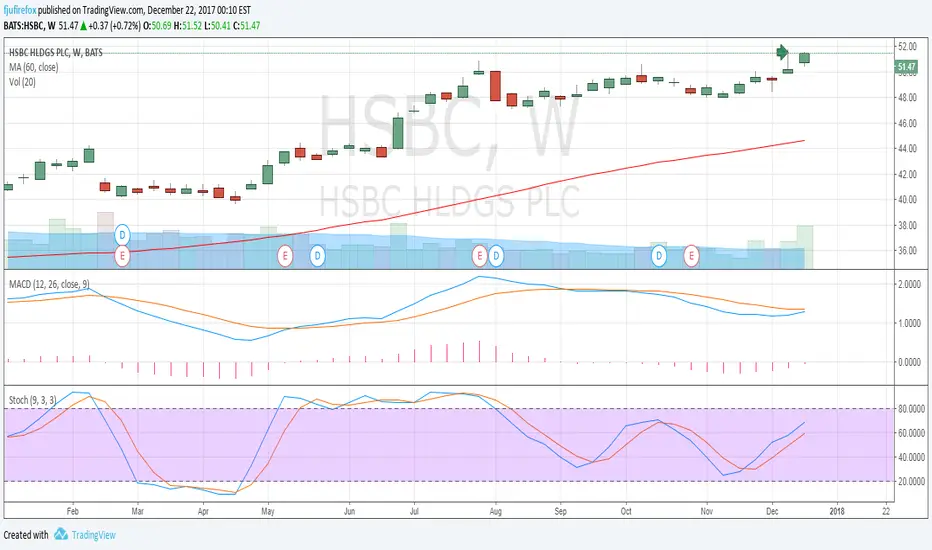
Task: Click the green 51.47 current price tag
Action: [x=906, y=67]
